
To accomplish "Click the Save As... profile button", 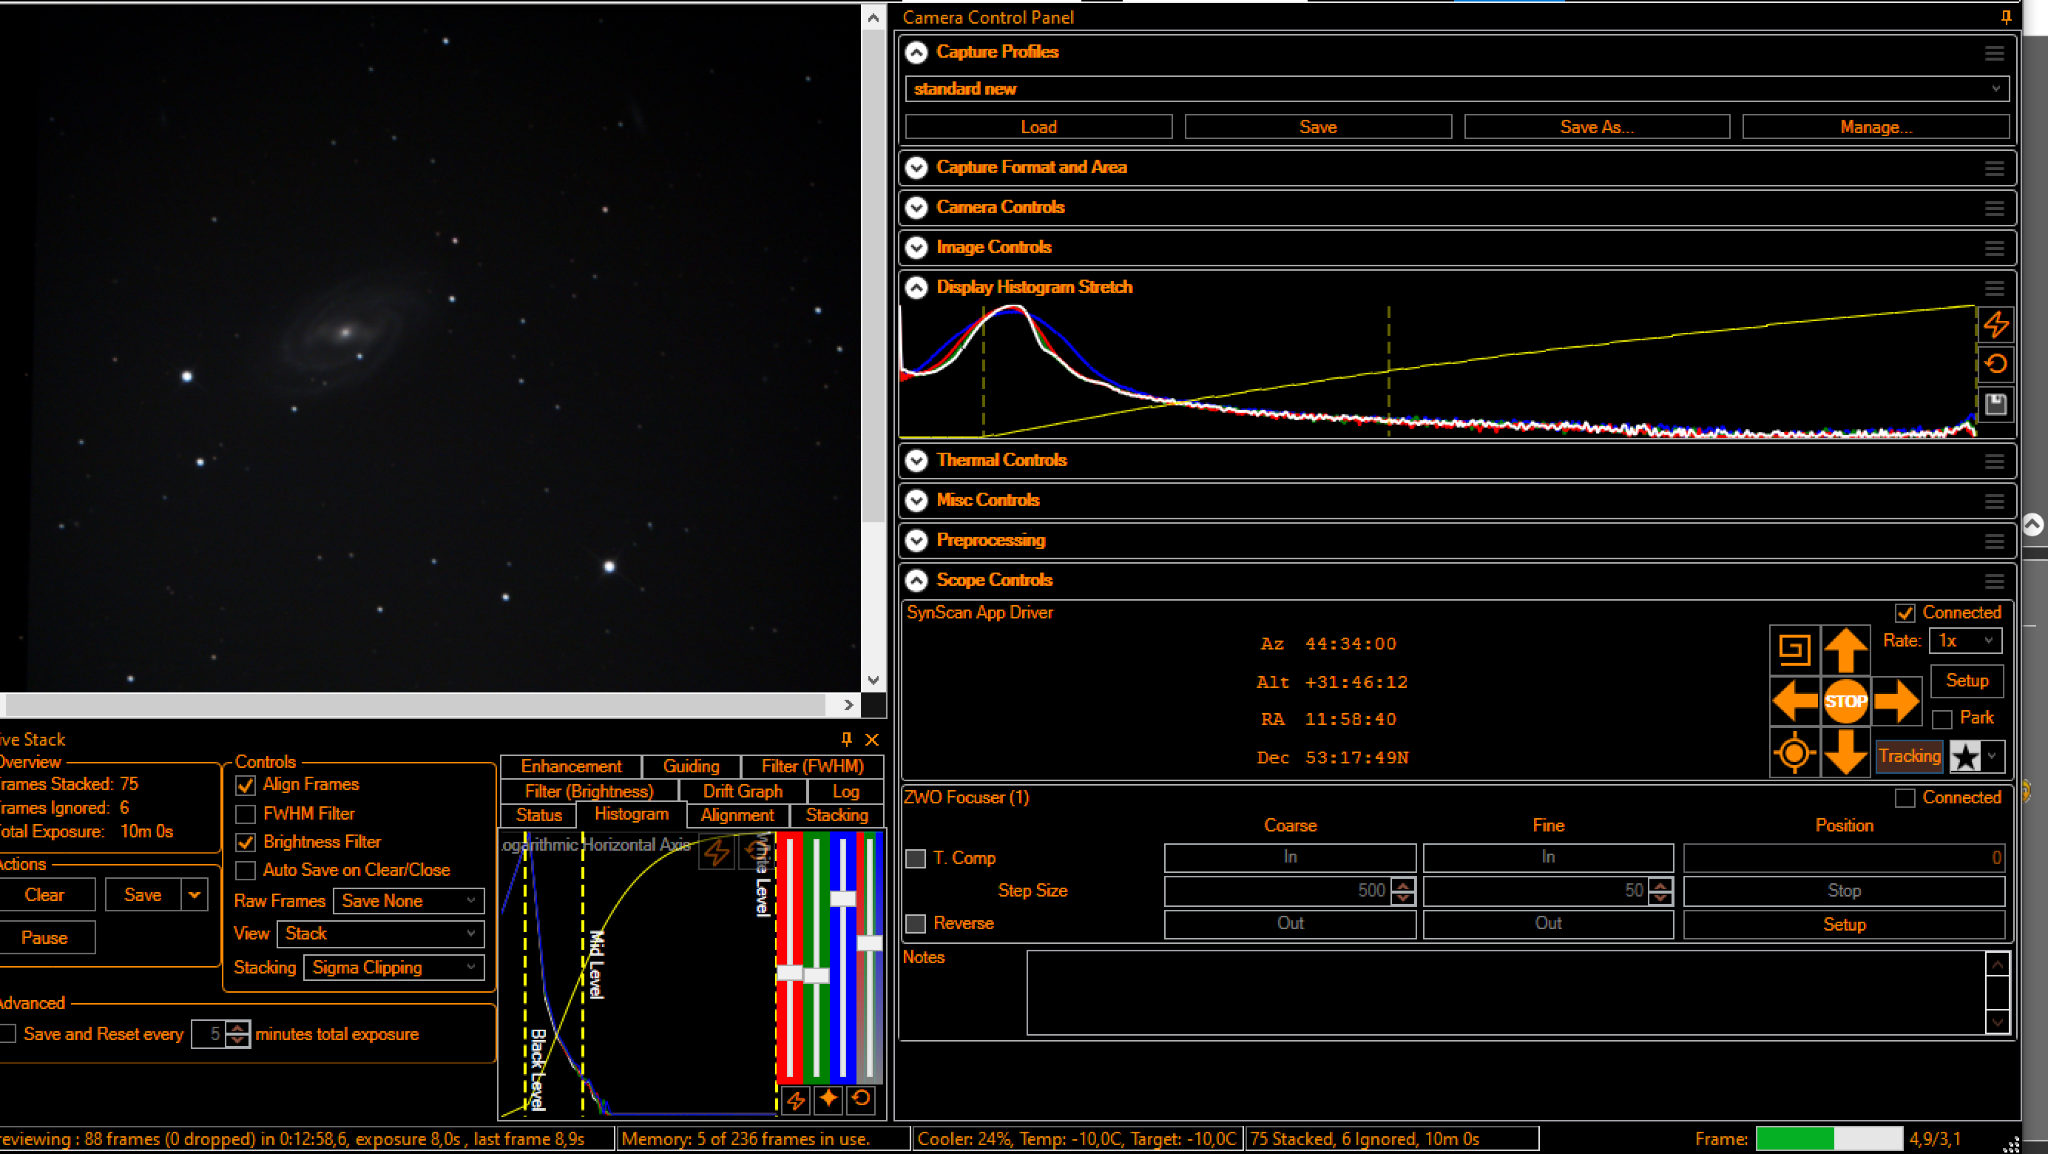I will point(1596,127).
